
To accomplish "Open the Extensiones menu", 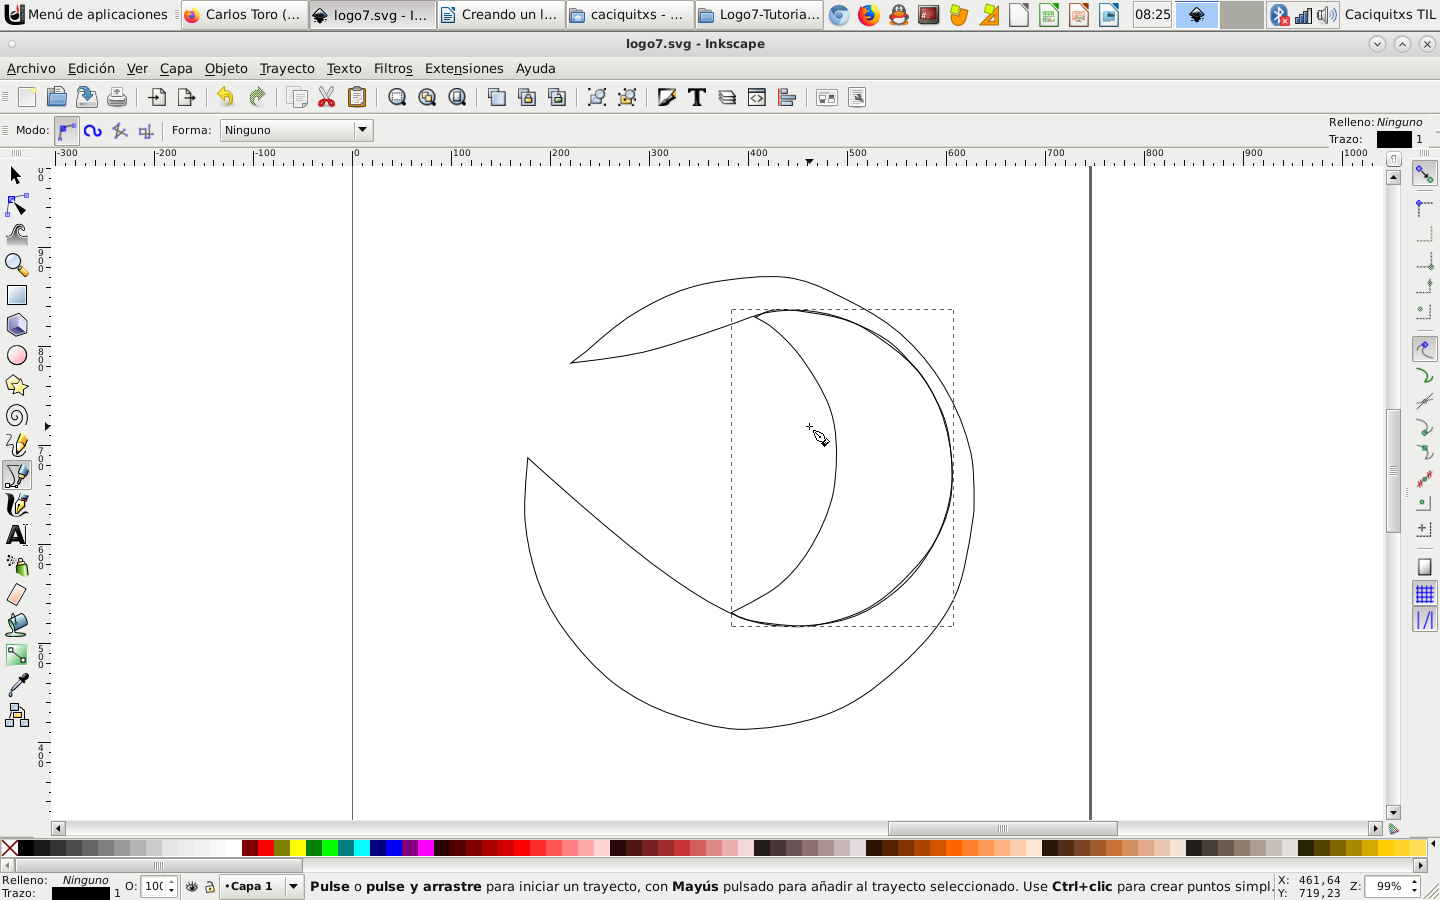I will point(464,68).
